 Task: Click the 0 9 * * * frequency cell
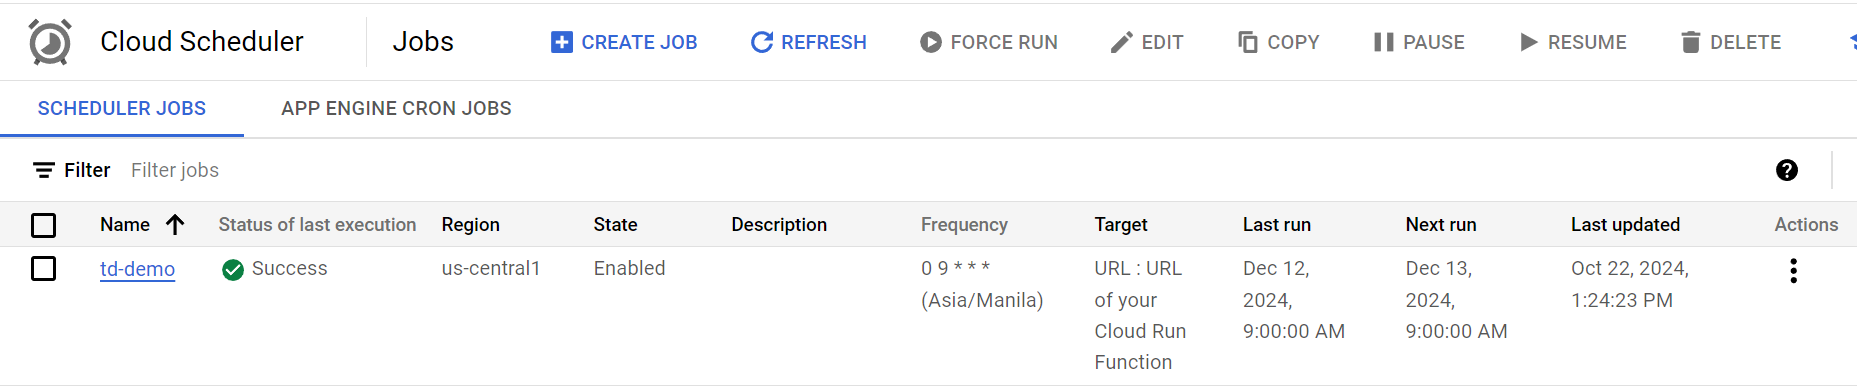click(982, 284)
